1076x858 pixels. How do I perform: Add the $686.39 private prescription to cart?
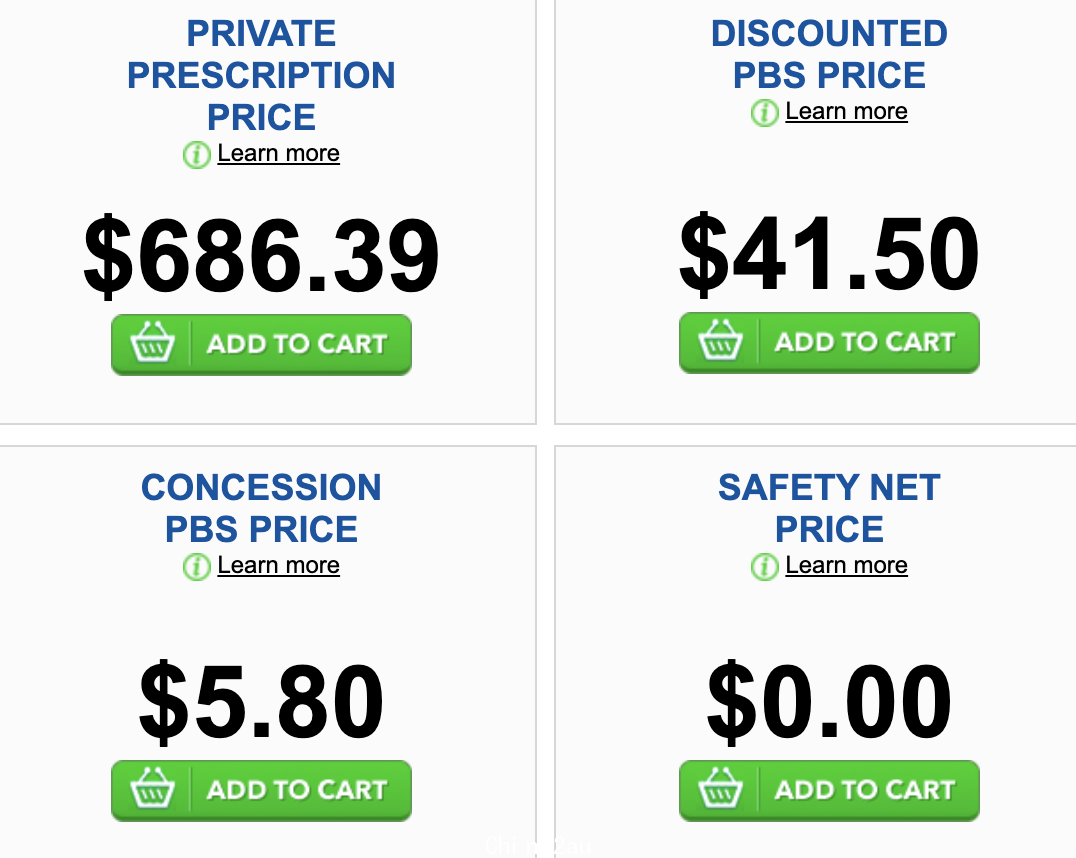[x=261, y=345]
